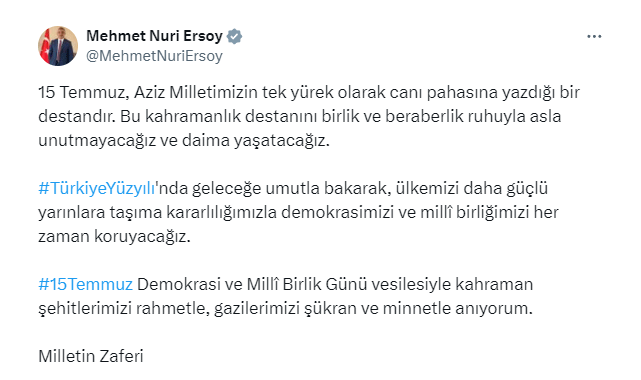This screenshot has height=380, width=641.
Task: Select the line "şehitlerimizi rahmetle, gazilerimizi şükran"
Action: pos(285,308)
